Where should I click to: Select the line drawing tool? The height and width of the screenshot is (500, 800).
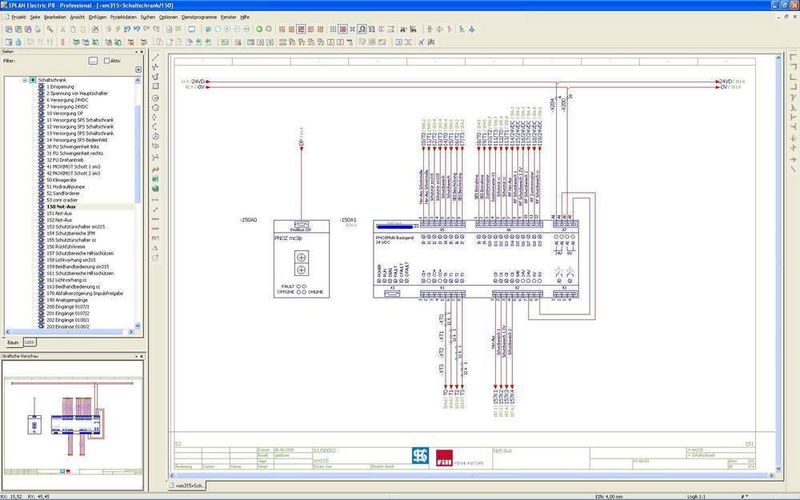(156, 57)
